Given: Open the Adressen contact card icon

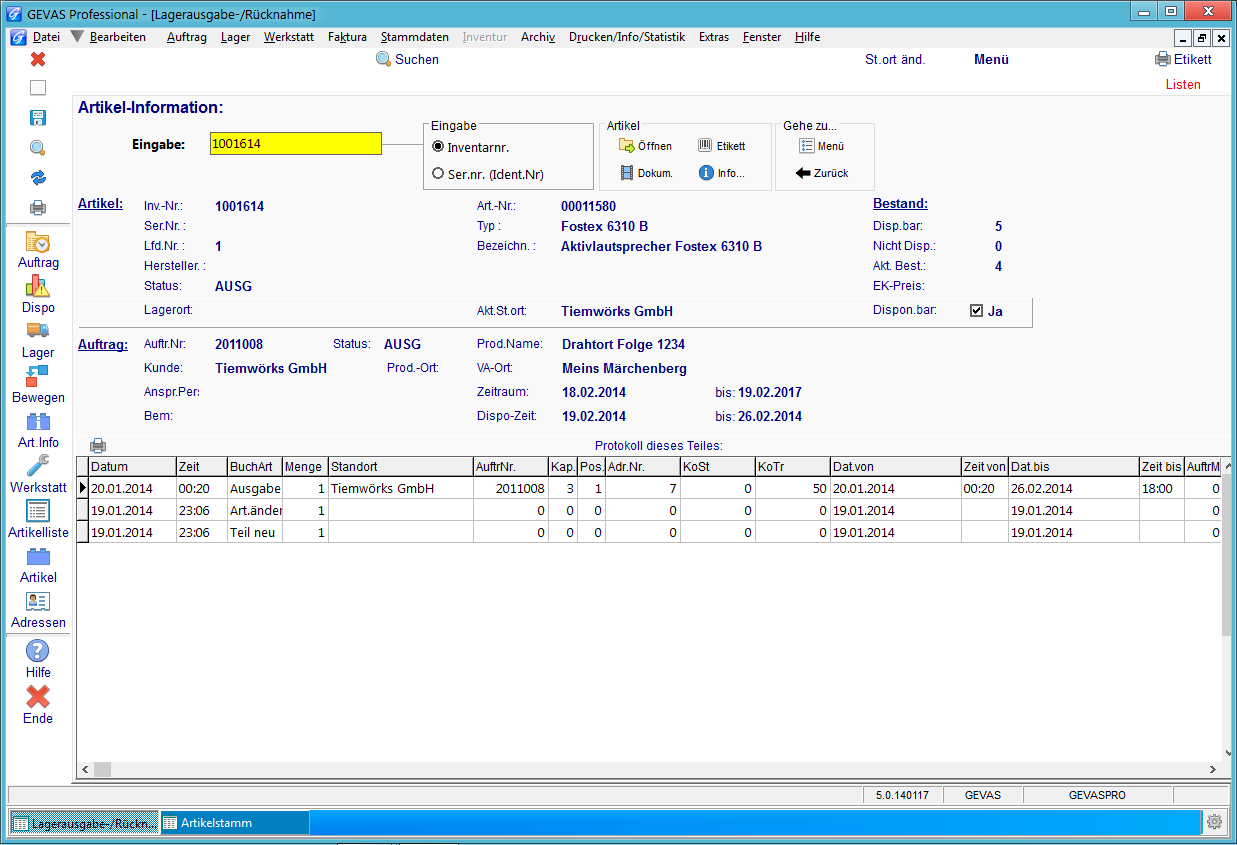Looking at the screenshot, I should [x=38, y=601].
